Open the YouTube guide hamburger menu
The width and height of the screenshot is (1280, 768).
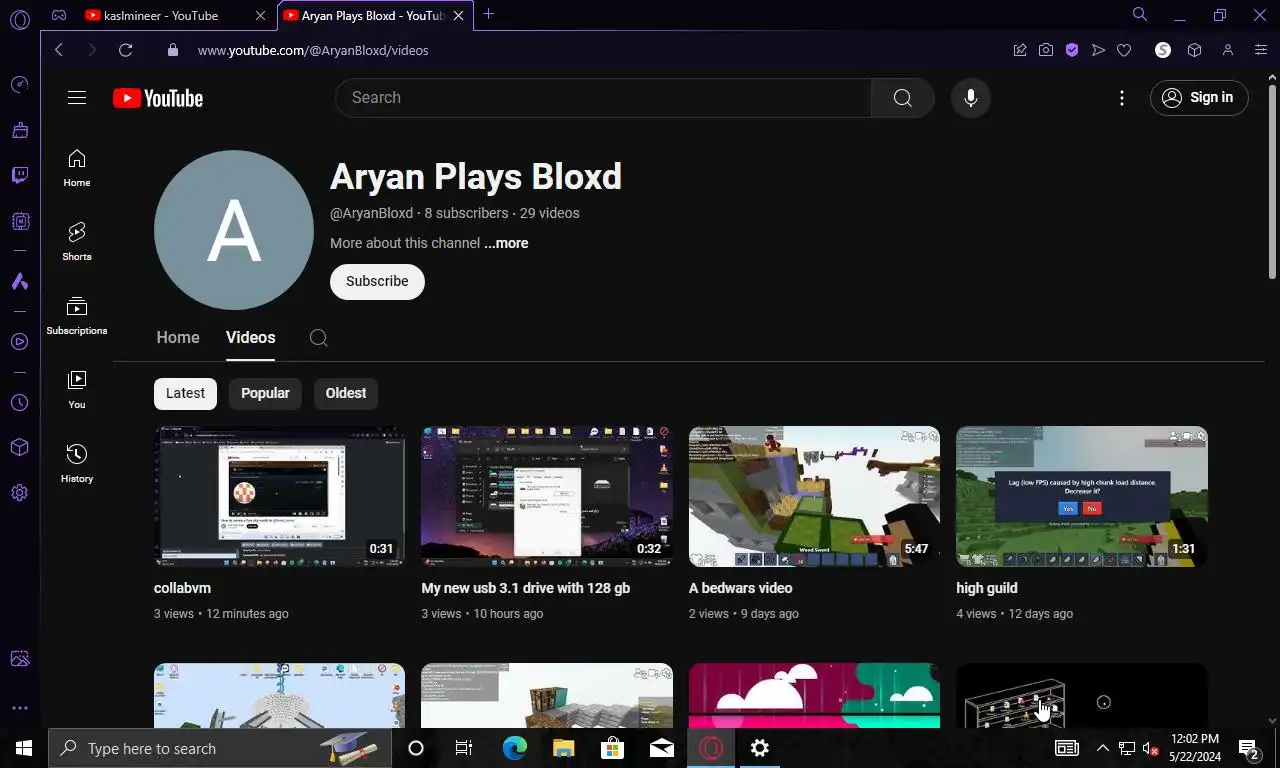point(77,98)
